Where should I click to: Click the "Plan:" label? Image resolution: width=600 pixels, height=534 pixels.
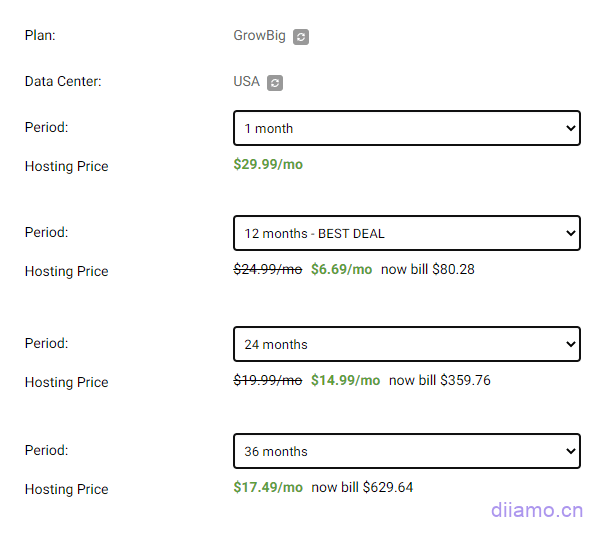point(40,36)
